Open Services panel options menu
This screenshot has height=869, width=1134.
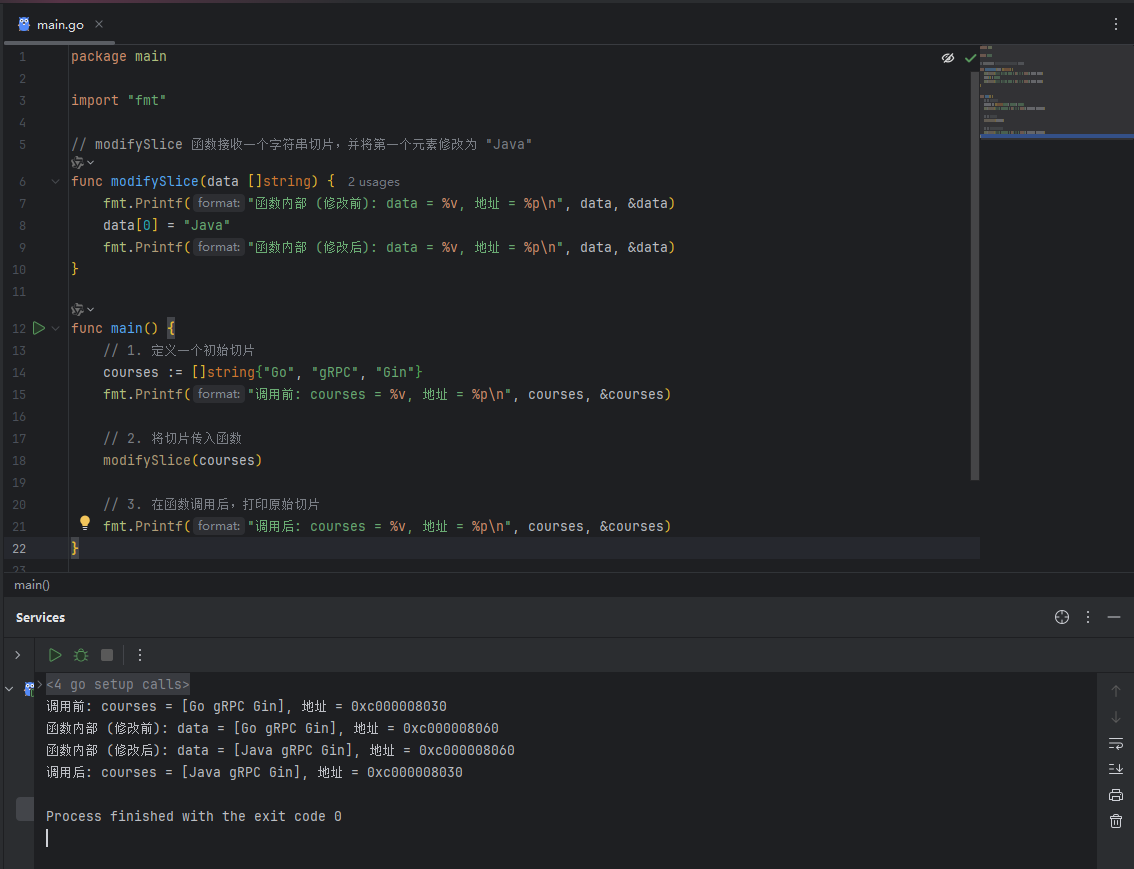[1088, 617]
